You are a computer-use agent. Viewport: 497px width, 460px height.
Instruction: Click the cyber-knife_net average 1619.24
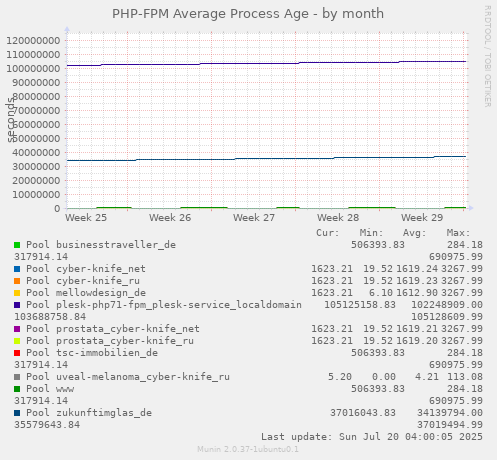click(x=417, y=269)
